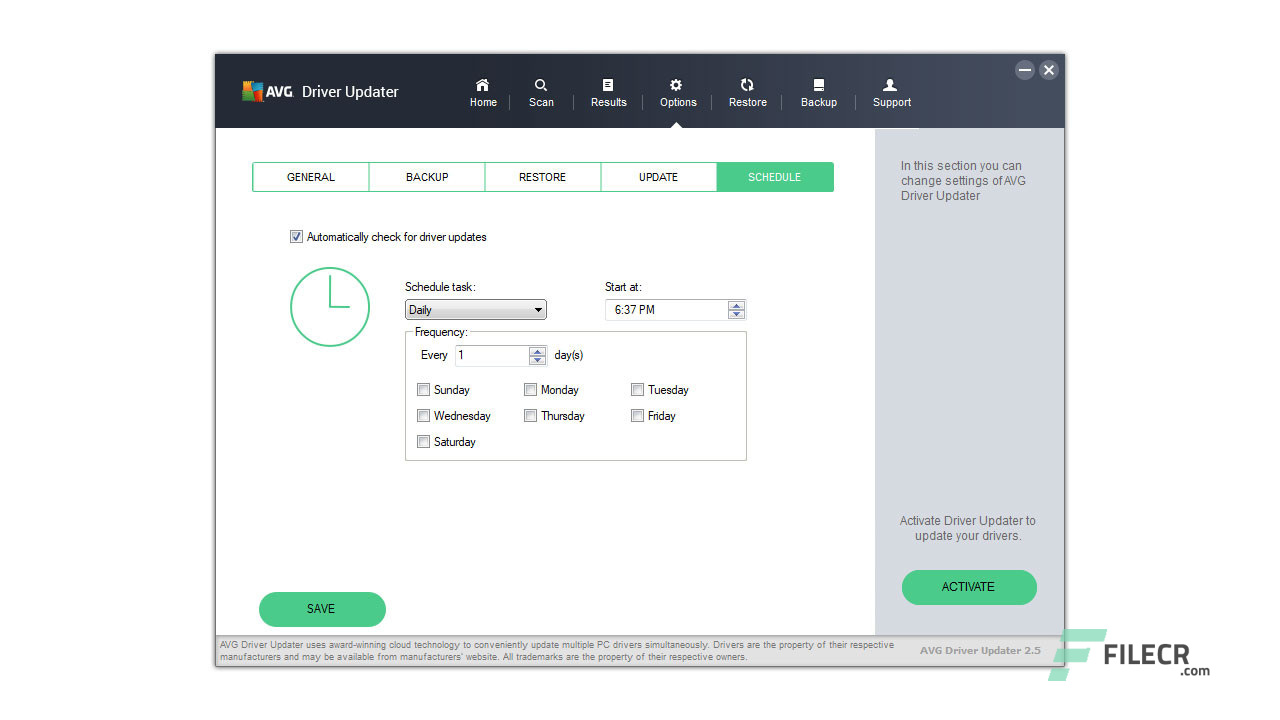Screen dimensions: 1280x720
Task: Check the Saturday checkbox
Action: pos(423,442)
